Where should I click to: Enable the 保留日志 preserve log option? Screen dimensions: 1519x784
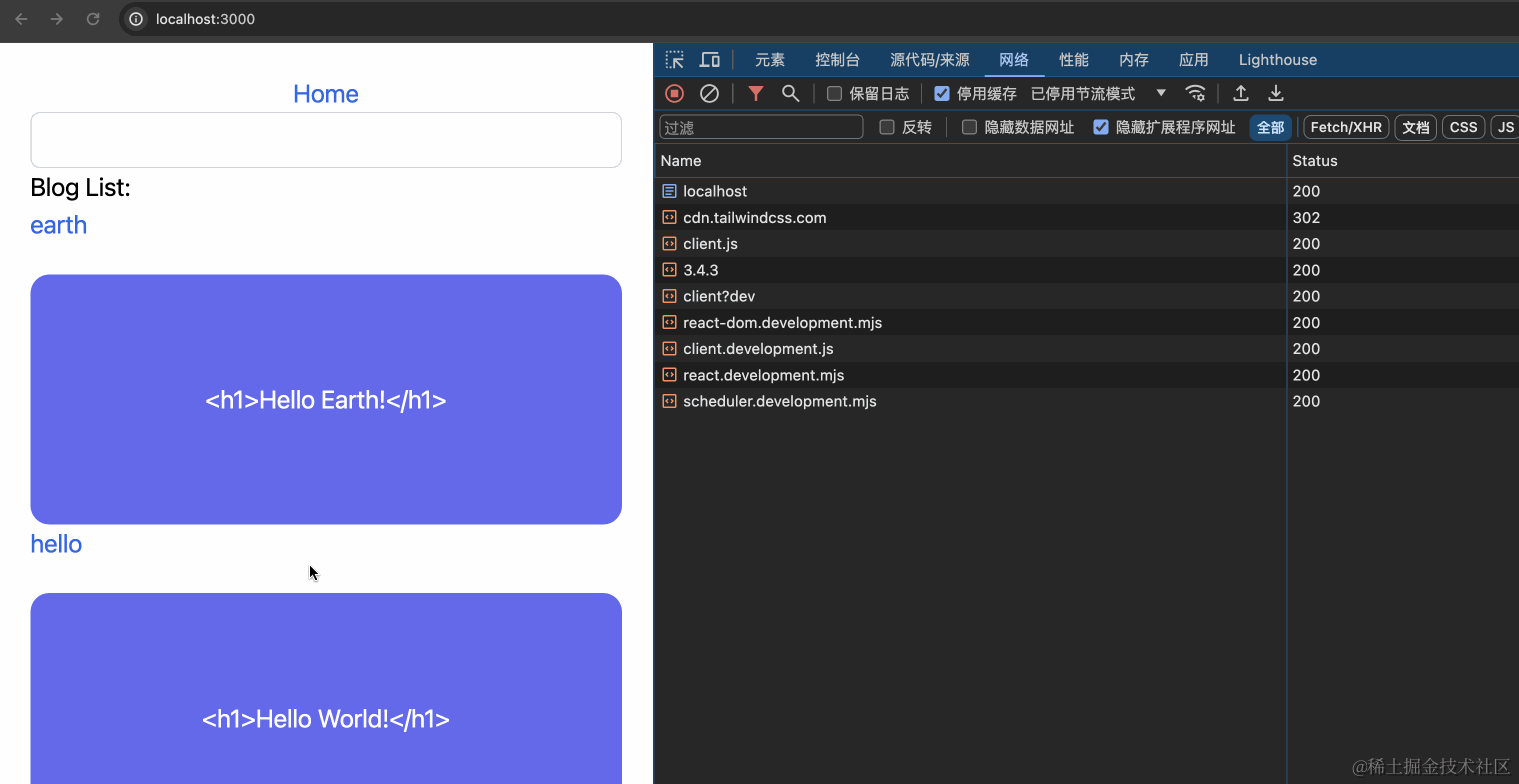[x=835, y=92]
